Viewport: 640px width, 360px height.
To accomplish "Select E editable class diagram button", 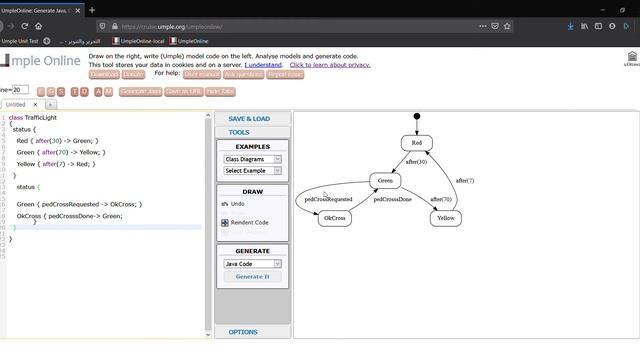I will click(41, 91).
